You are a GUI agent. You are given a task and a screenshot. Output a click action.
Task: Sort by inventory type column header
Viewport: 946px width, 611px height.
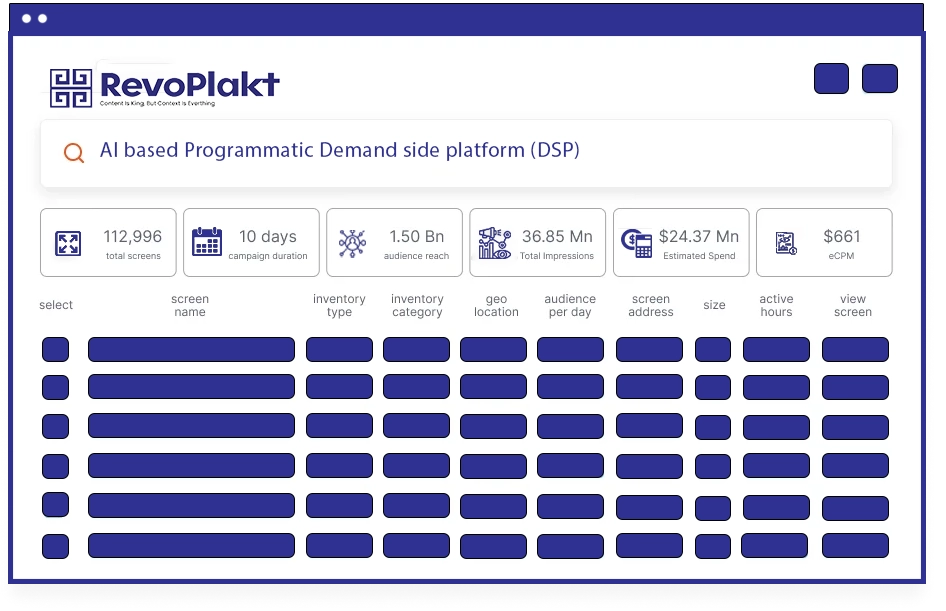pyautogui.click(x=339, y=305)
